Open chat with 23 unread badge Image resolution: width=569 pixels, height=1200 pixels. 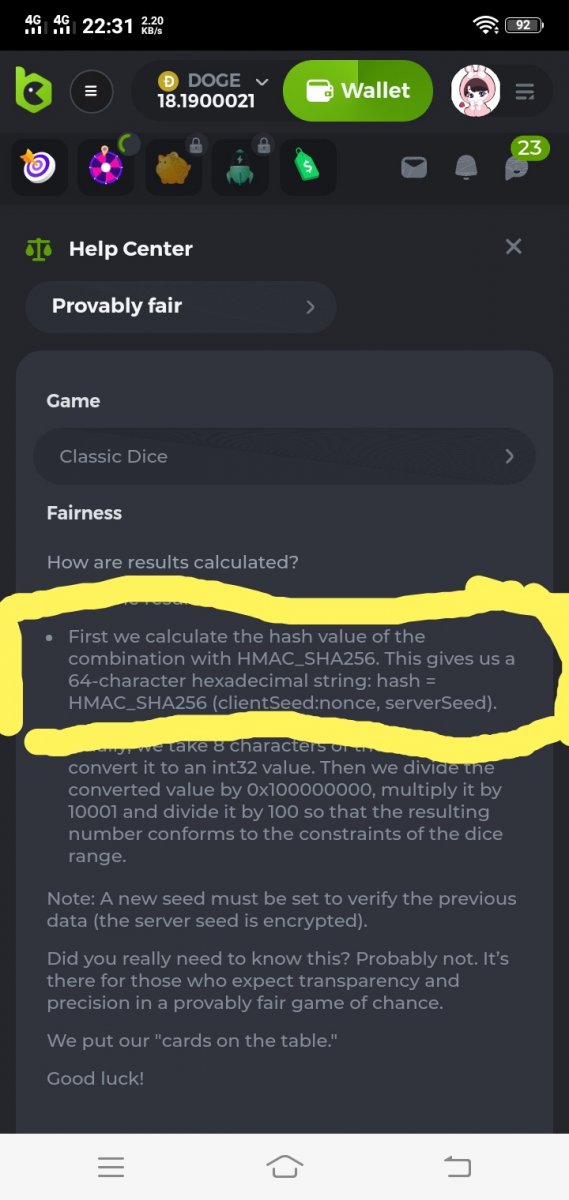pyautogui.click(x=519, y=162)
